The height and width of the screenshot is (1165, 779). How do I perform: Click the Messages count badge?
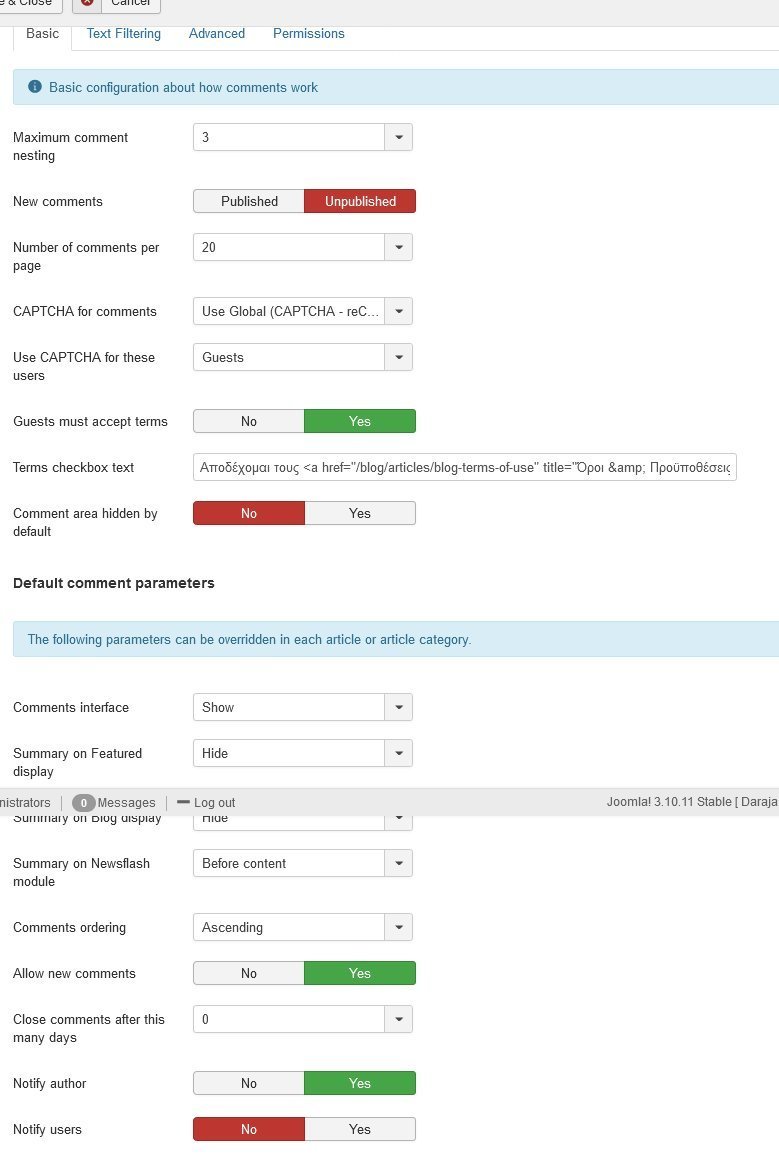click(84, 802)
